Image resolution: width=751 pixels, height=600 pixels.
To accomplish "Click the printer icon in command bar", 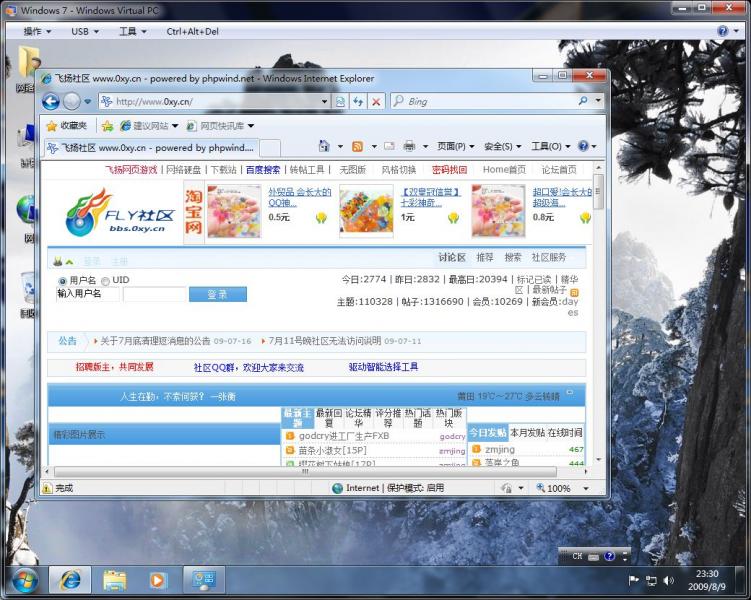I will pos(409,146).
